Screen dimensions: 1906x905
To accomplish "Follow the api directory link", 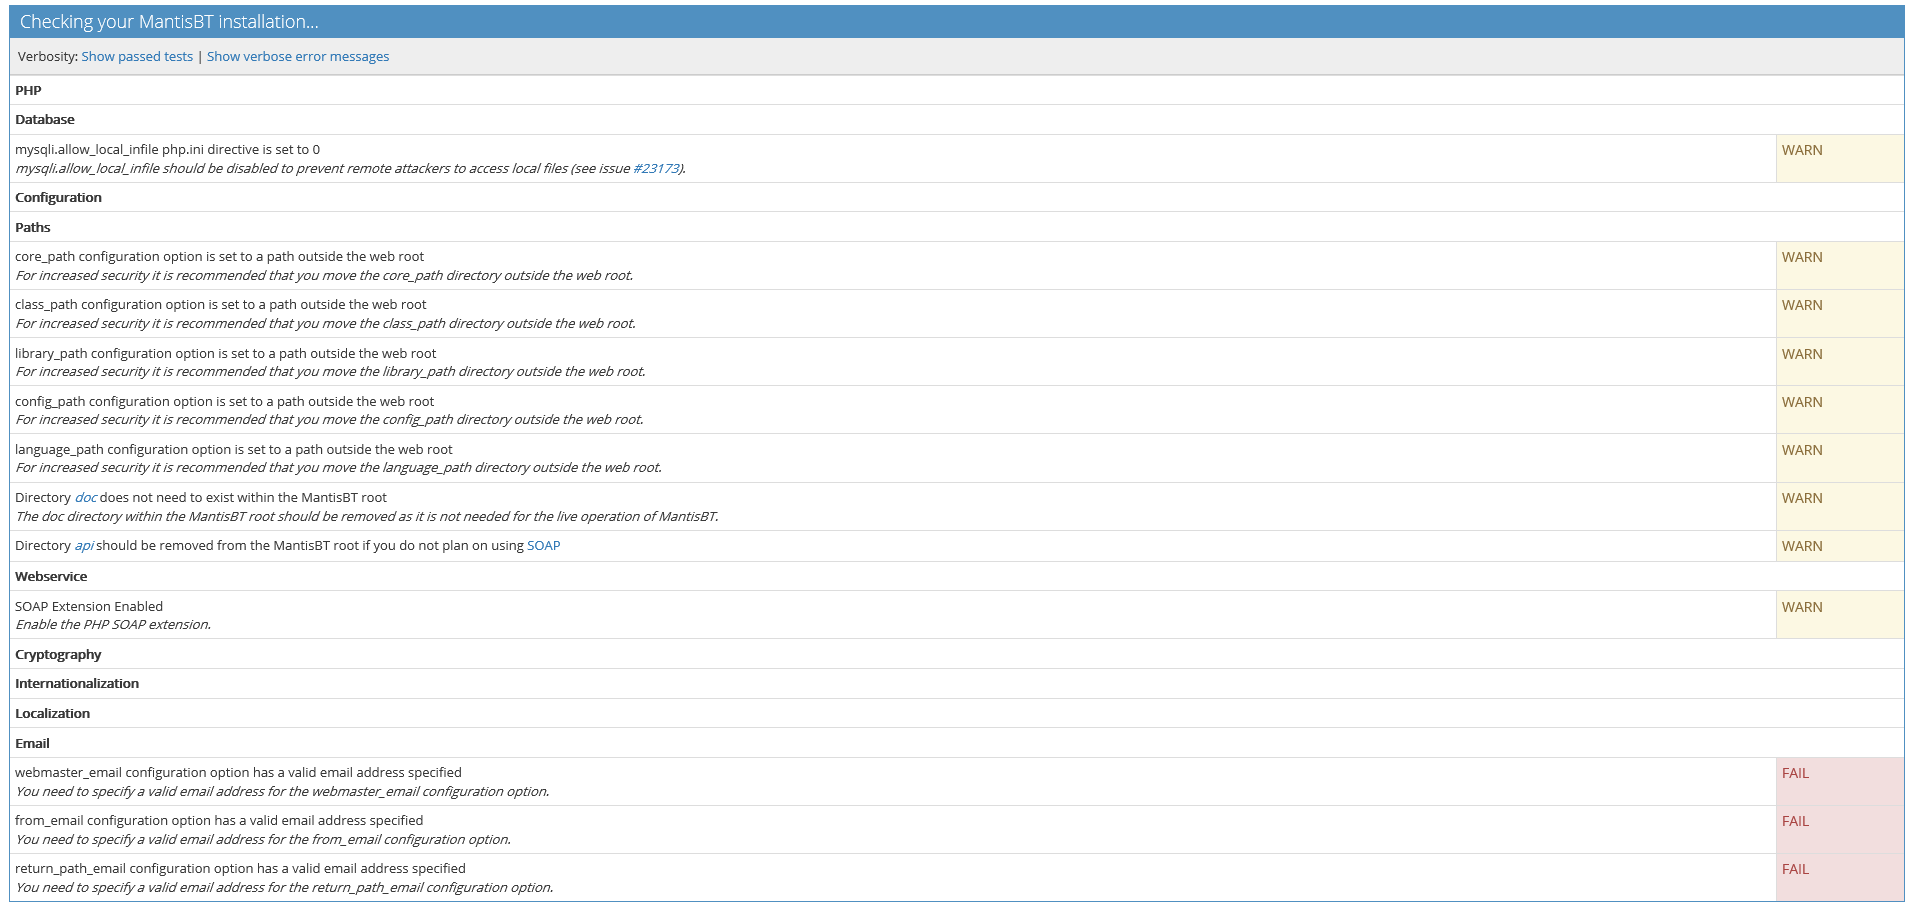I will click(84, 546).
